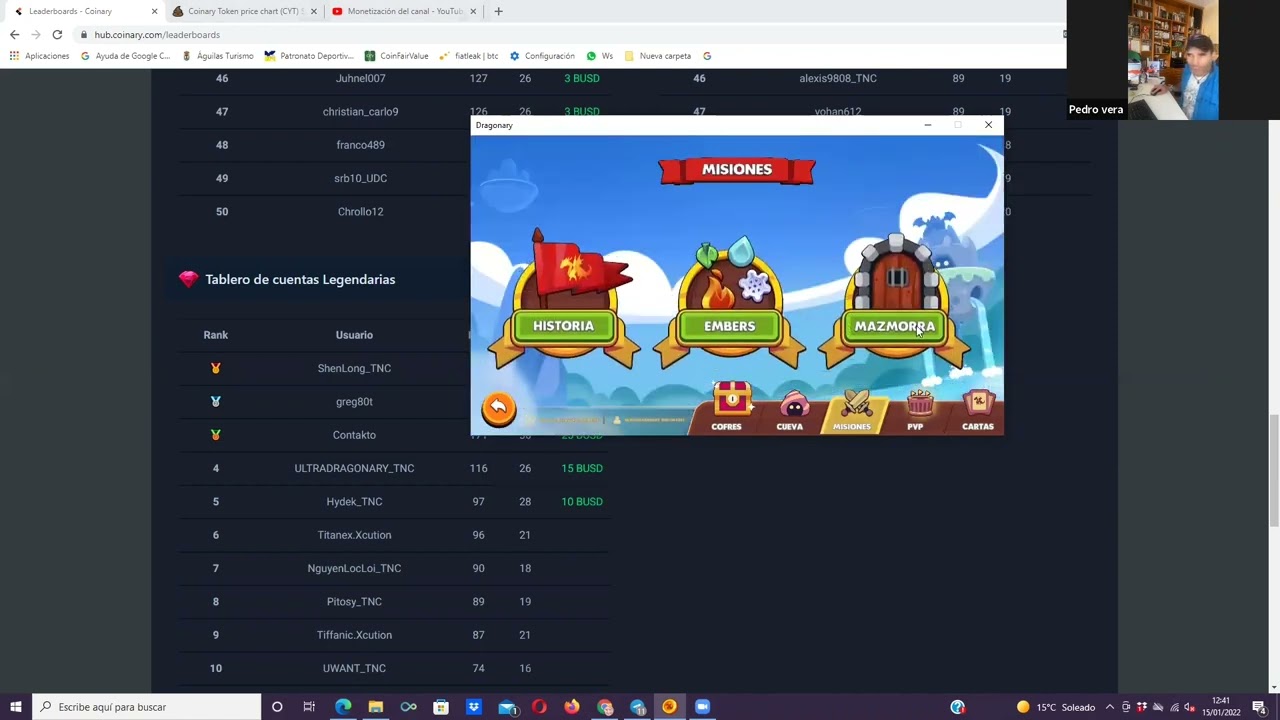This screenshot has height=720, width=1280.
Task: Click NguyenLocLoi_TNC user name
Action: click(x=354, y=568)
